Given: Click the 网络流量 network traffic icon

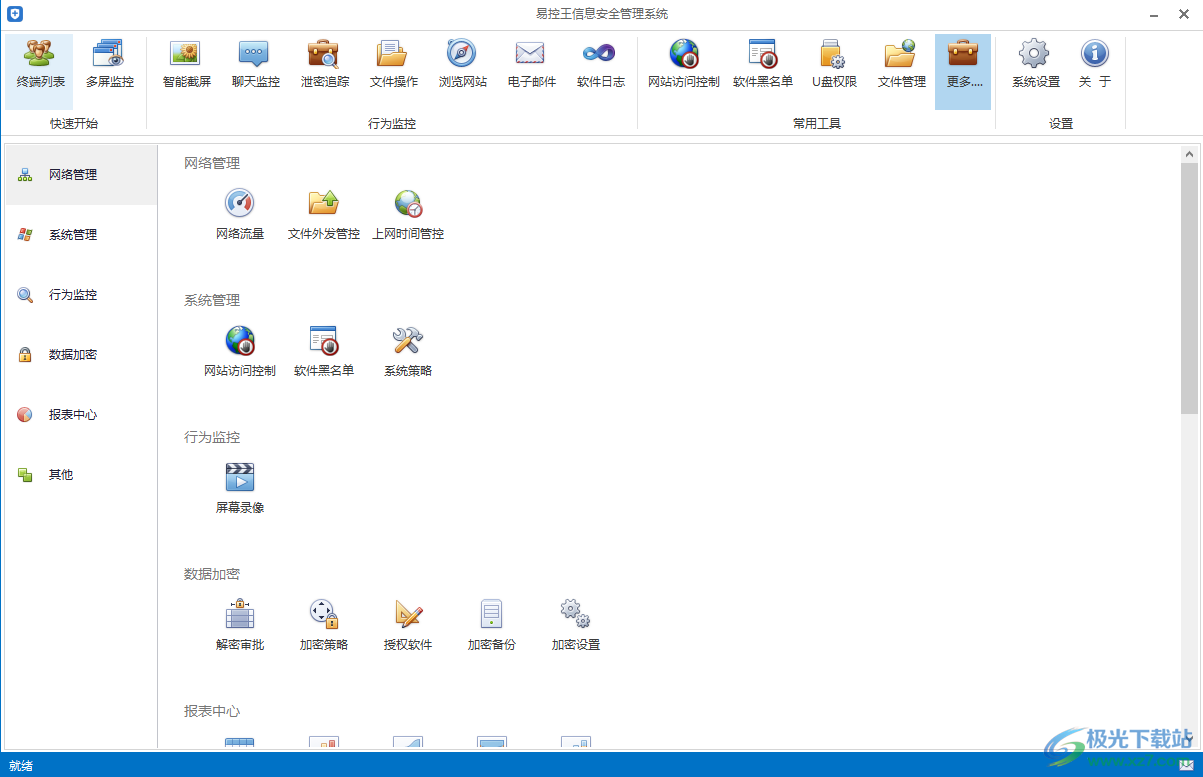Looking at the screenshot, I should click(x=240, y=214).
